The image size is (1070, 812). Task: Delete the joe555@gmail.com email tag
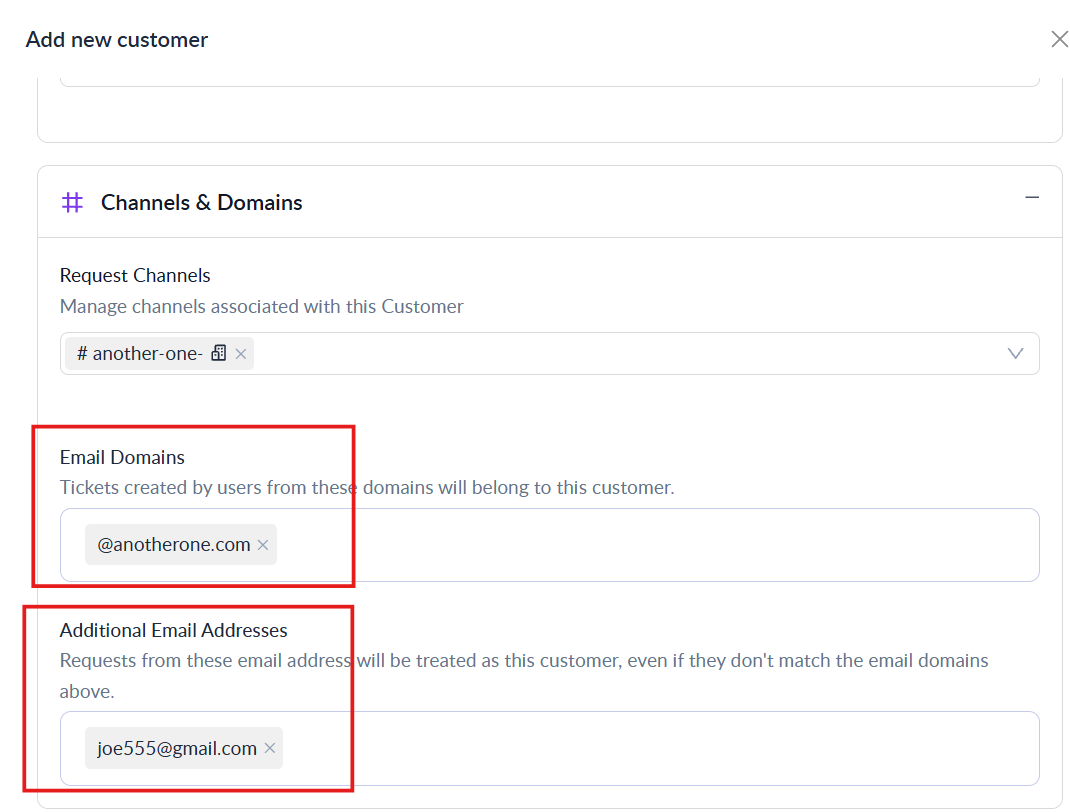(x=269, y=749)
